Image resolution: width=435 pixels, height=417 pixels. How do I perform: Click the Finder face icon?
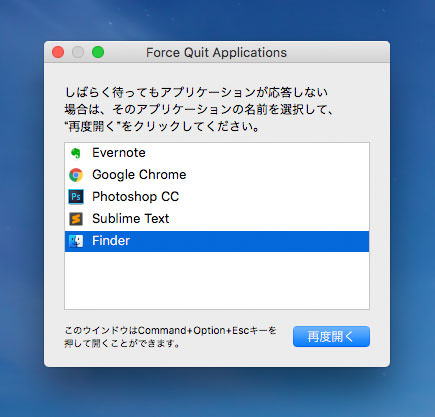pyautogui.click(x=76, y=241)
